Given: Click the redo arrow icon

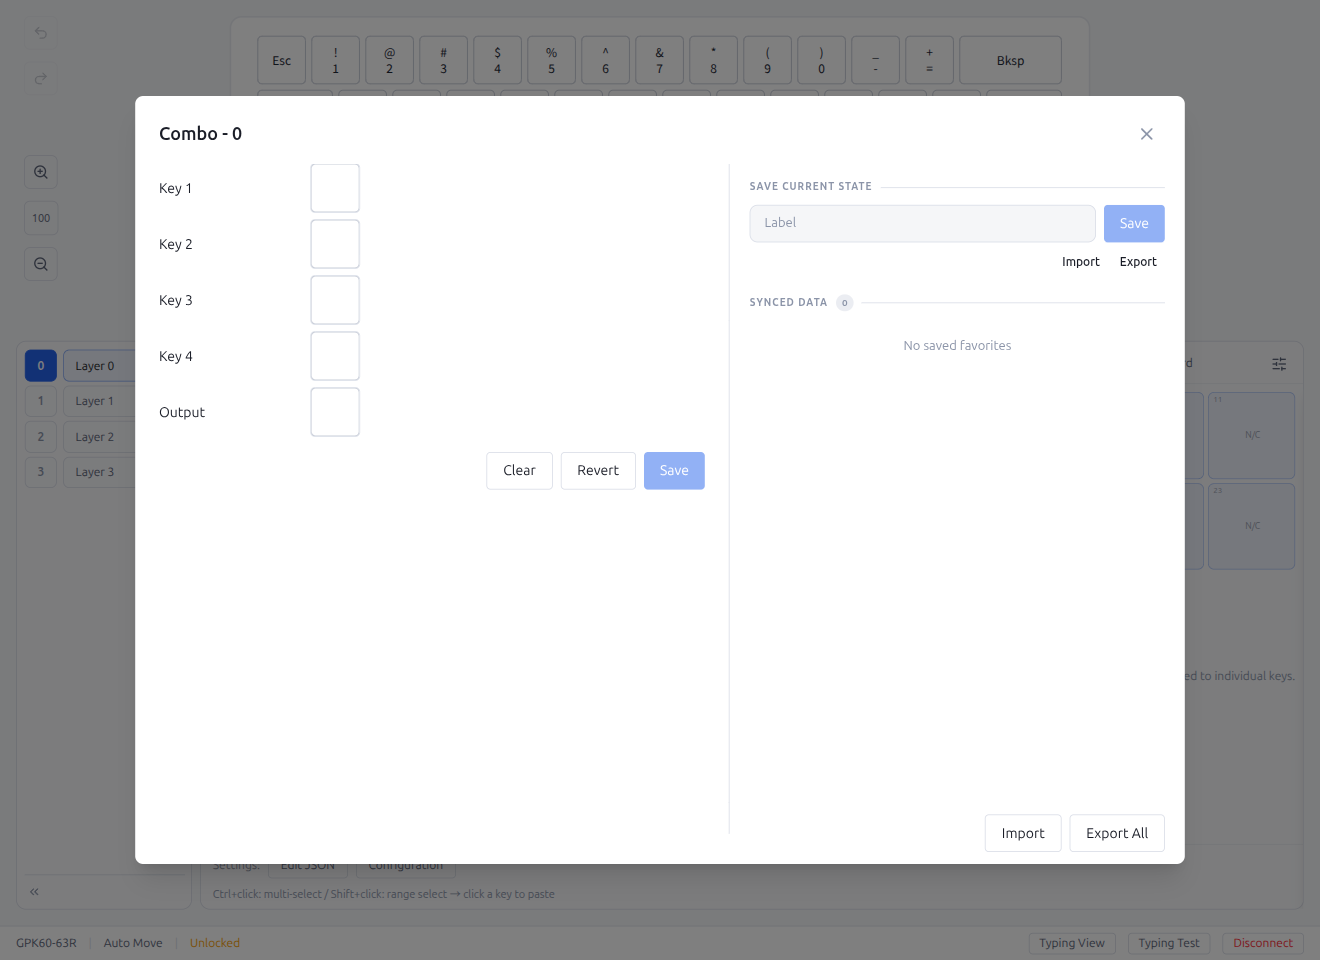Looking at the screenshot, I should tap(41, 79).
